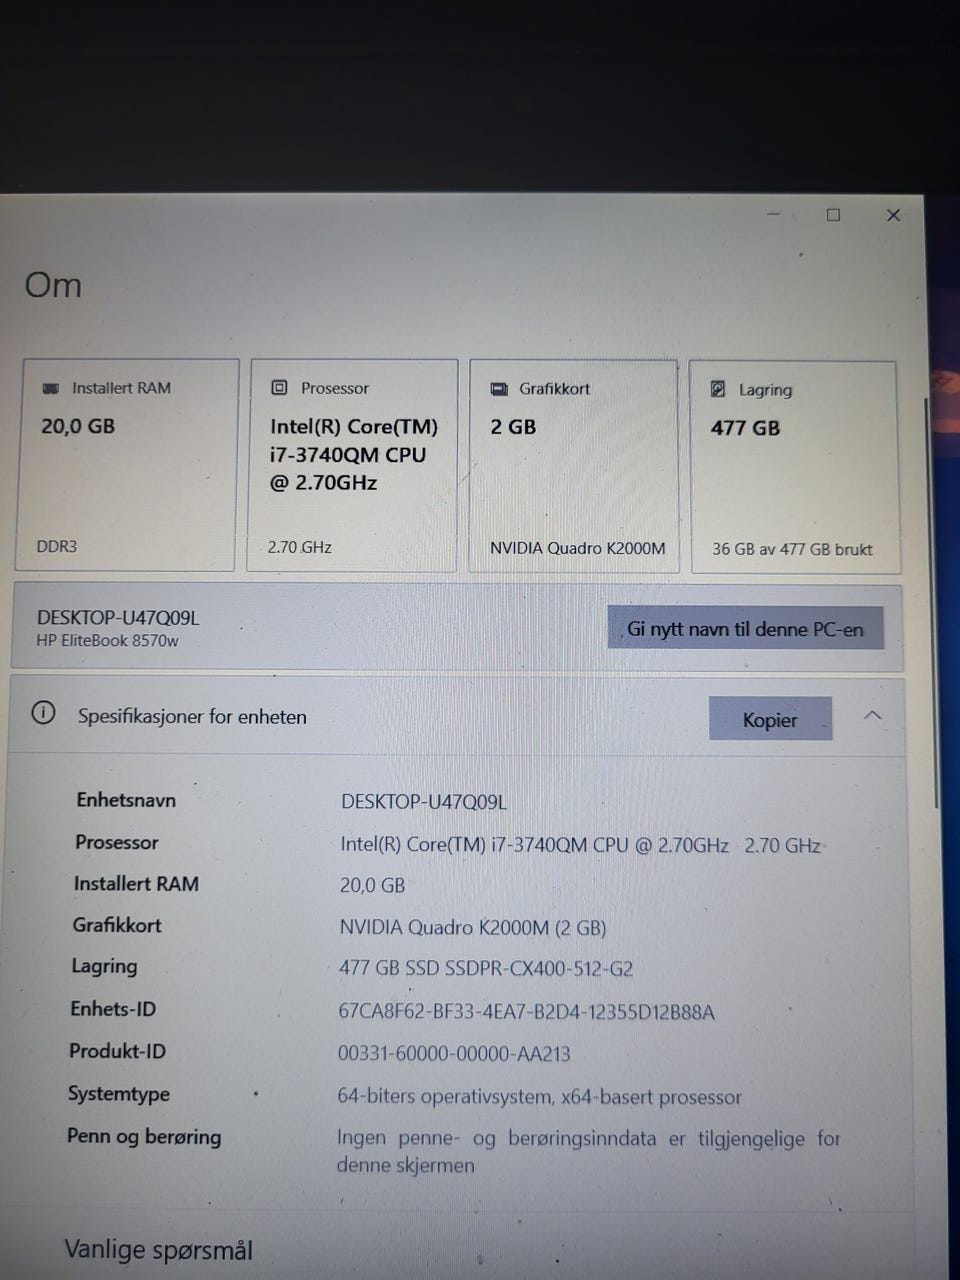The width and height of the screenshot is (960, 1280).
Task: Click NVIDIA Quadro K2000M (2 GB) value
Action: [473, 928]
